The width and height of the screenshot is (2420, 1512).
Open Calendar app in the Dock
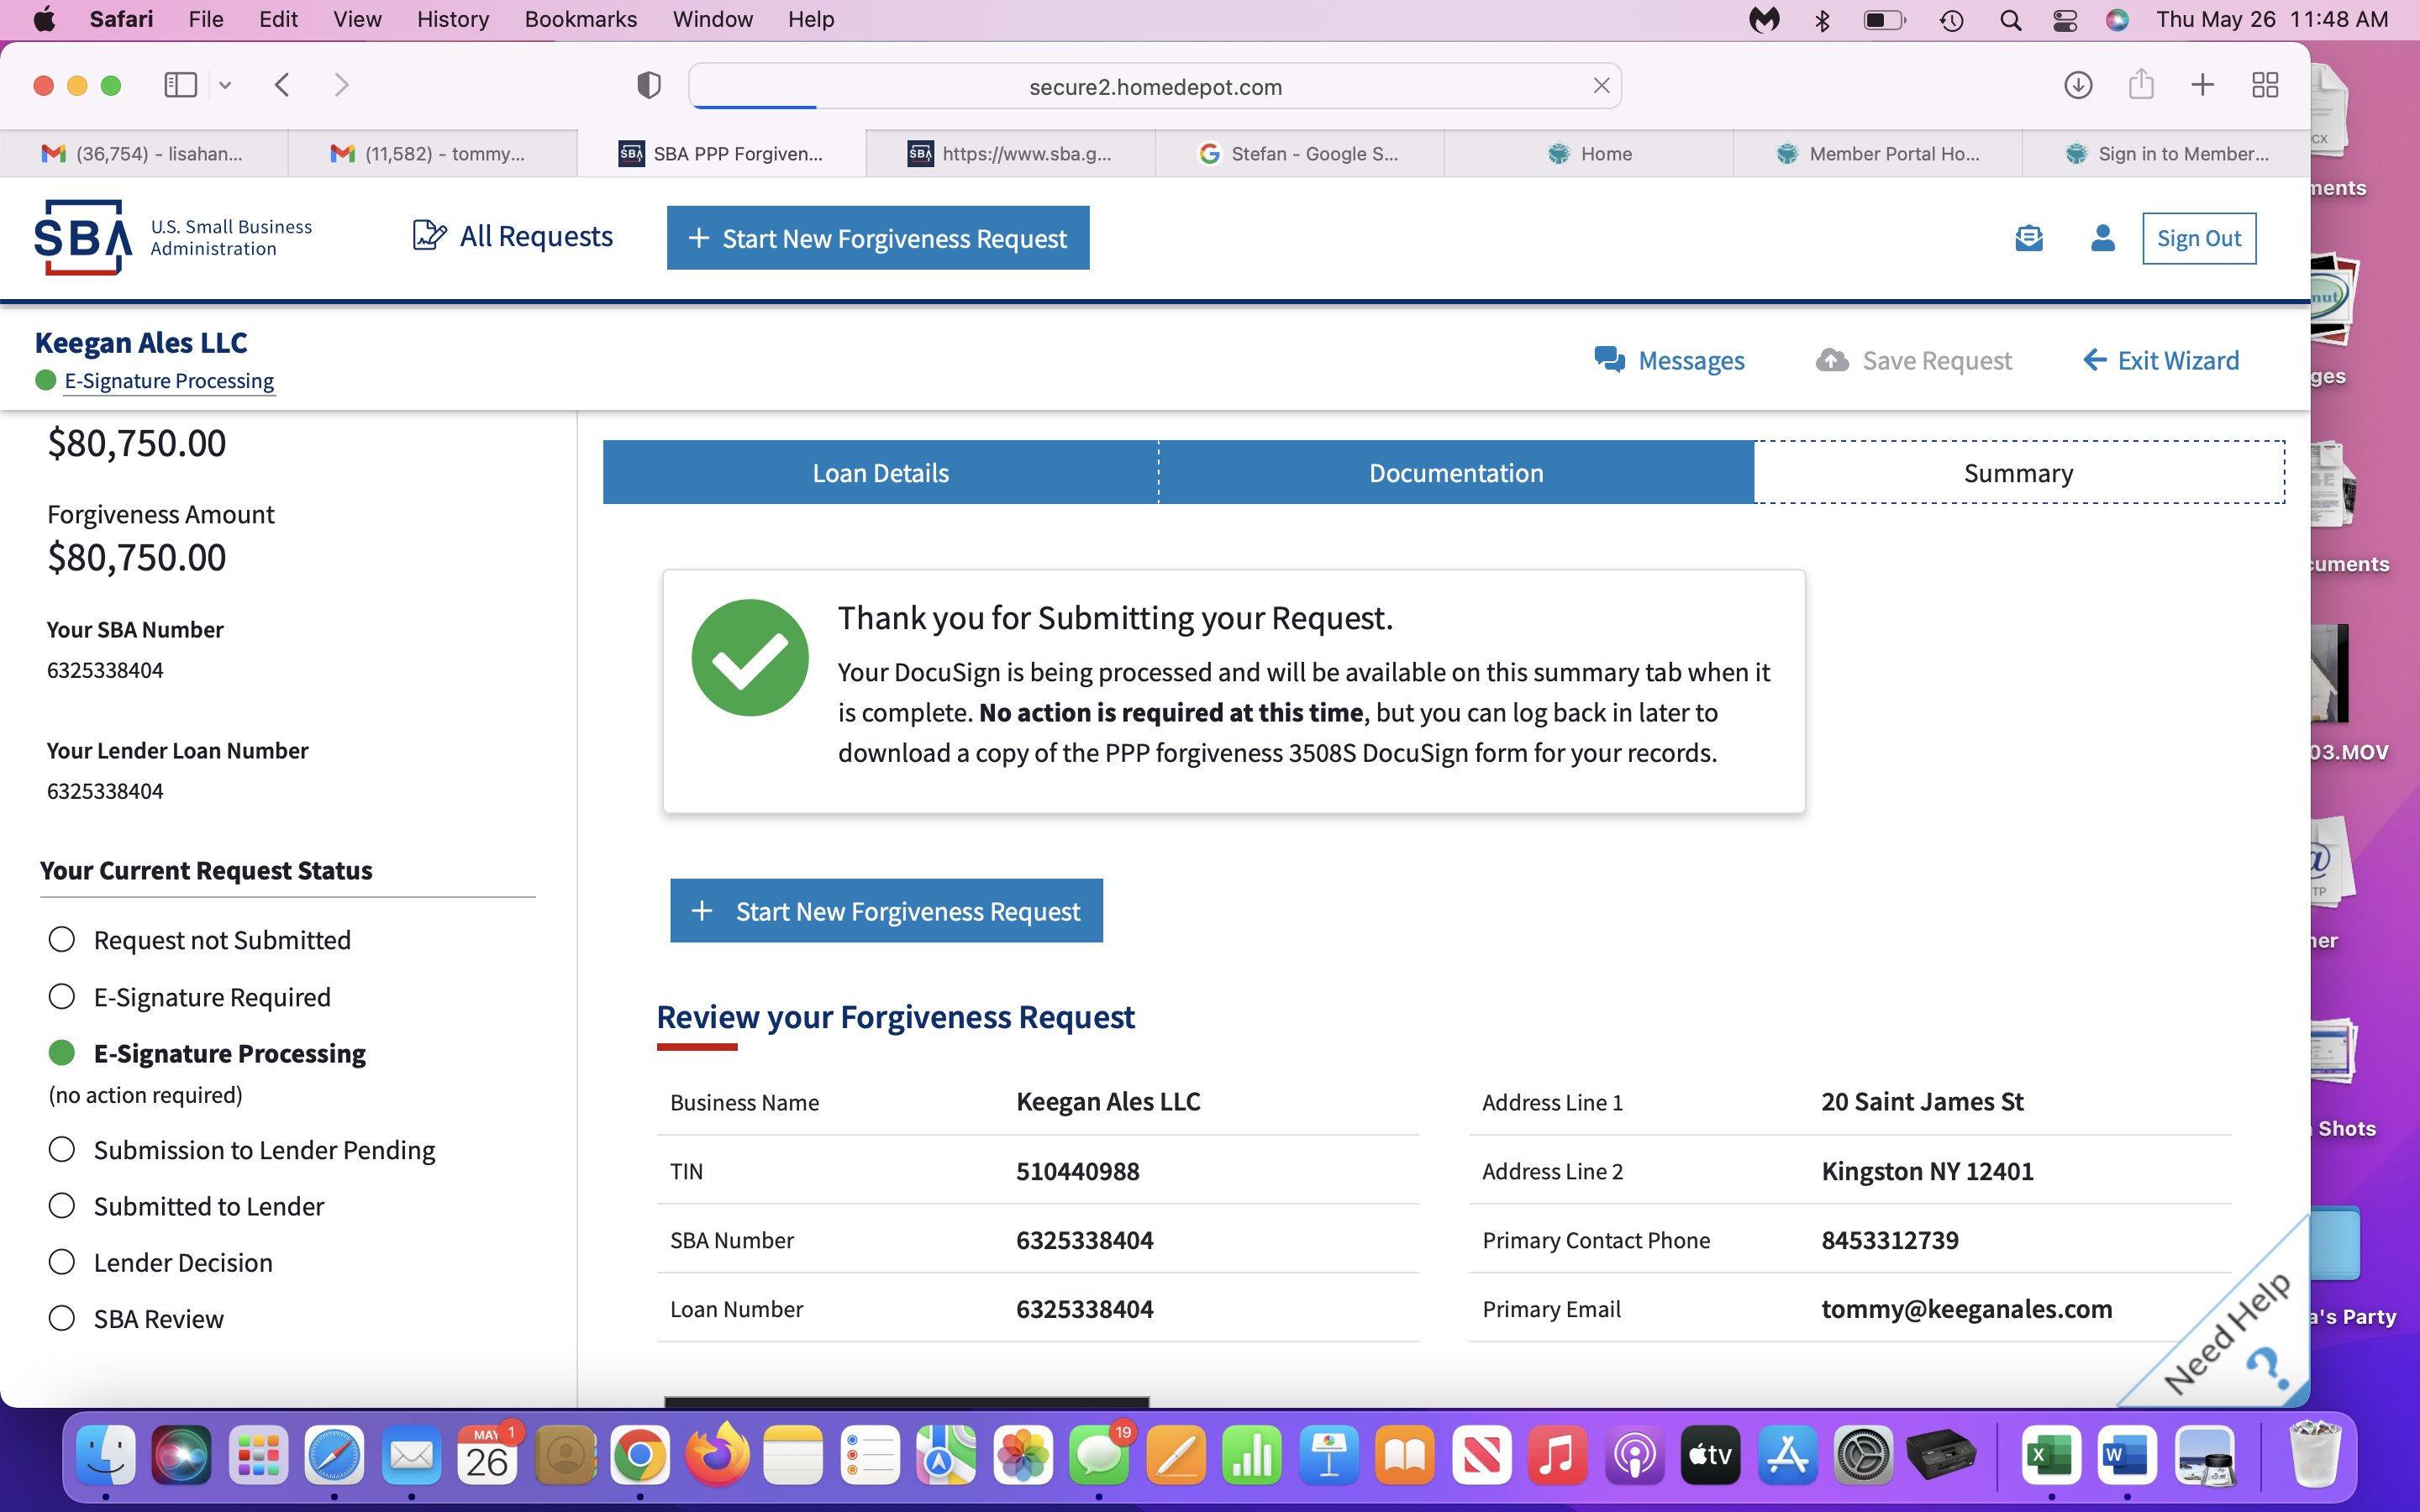tap(487, 1455)
